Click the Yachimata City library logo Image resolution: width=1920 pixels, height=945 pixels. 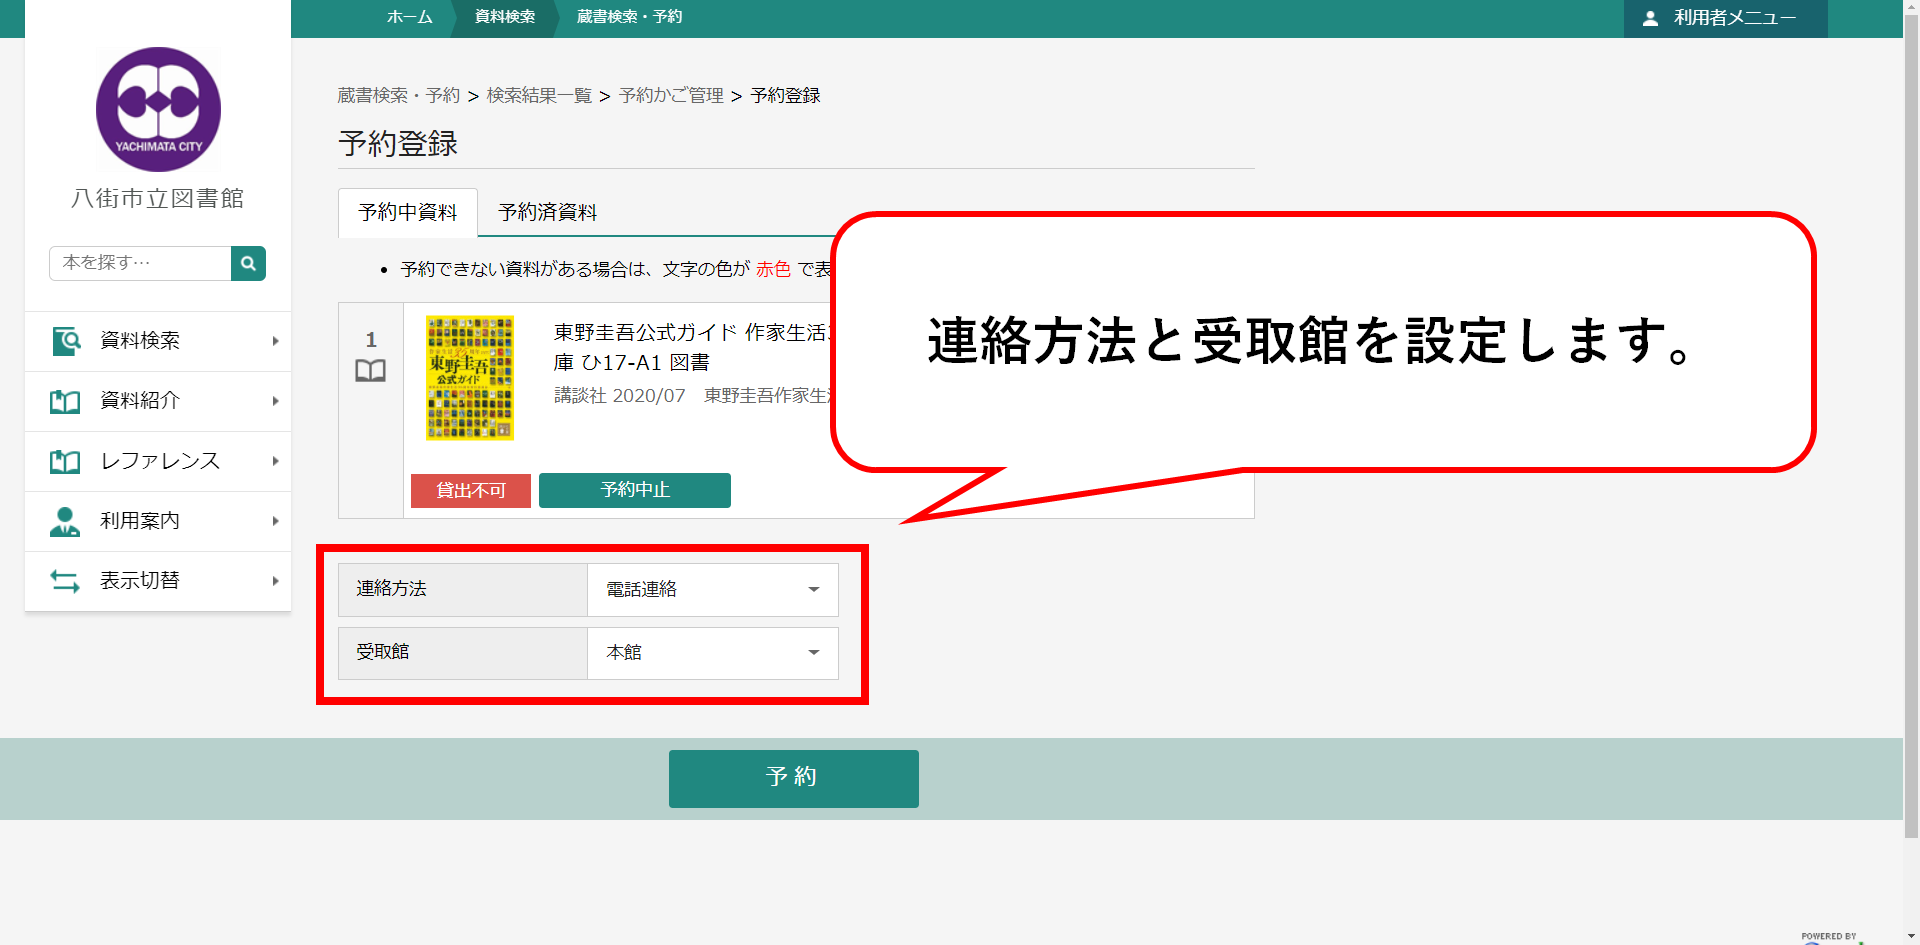tap(158, 109)
